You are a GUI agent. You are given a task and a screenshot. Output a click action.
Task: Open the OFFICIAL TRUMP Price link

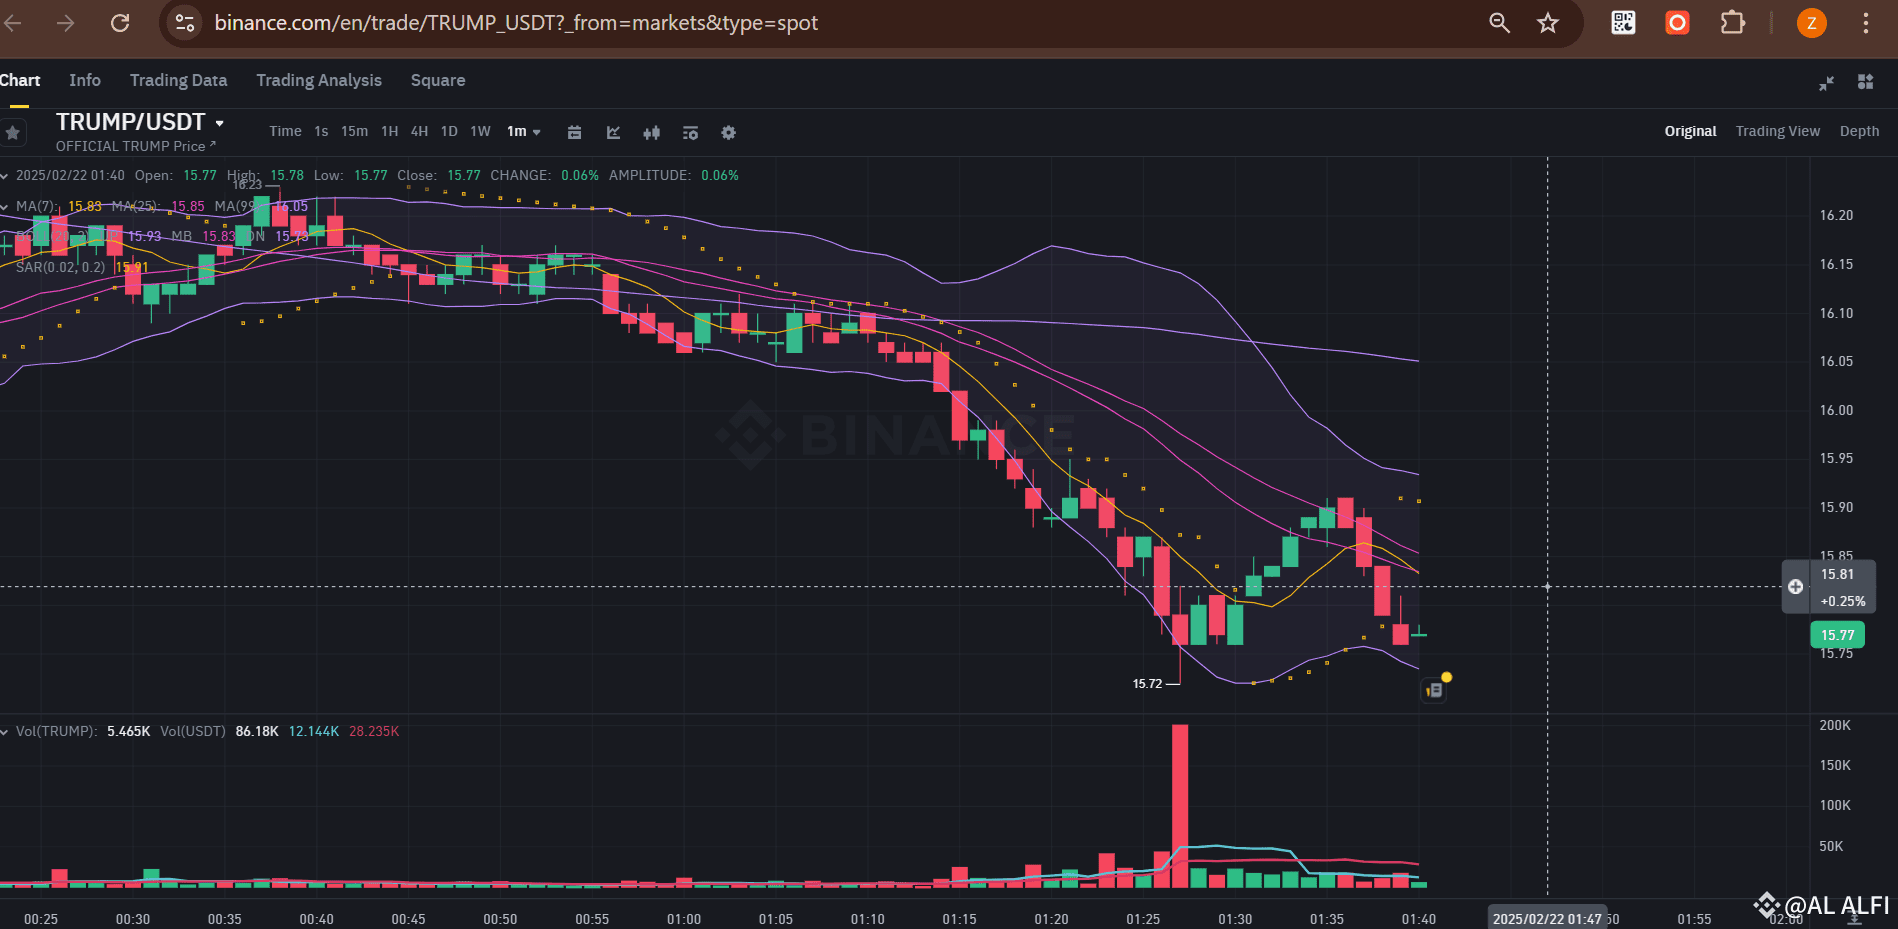[136, 146]
